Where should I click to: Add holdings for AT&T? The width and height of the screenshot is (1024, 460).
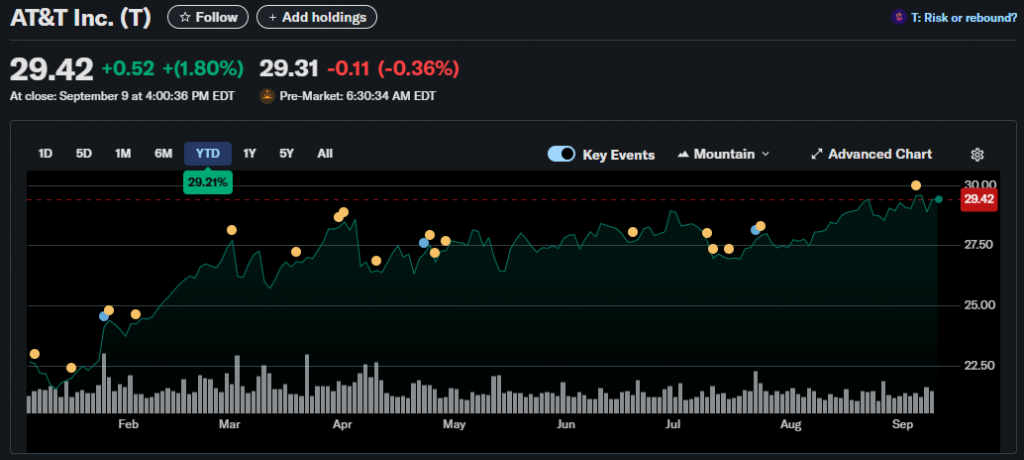[317, 18]
